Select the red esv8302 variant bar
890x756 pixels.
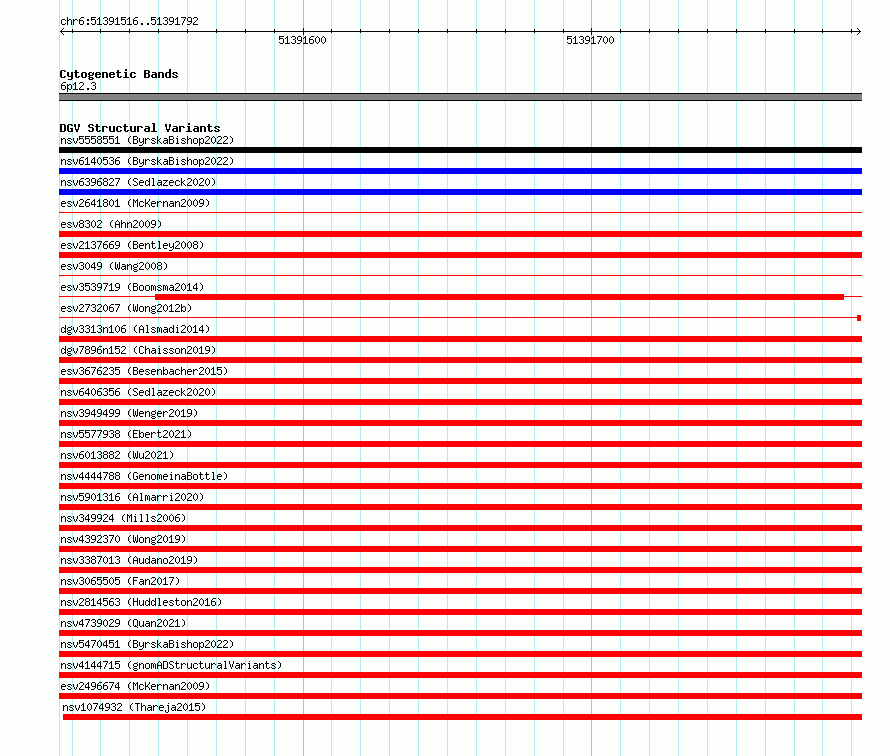460,234
